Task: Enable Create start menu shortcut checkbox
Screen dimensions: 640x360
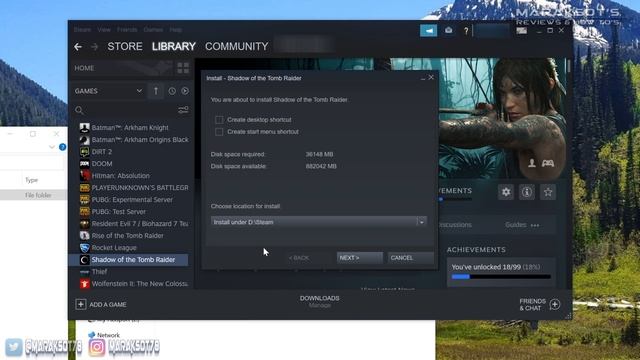Action: [x=219, y=132]
